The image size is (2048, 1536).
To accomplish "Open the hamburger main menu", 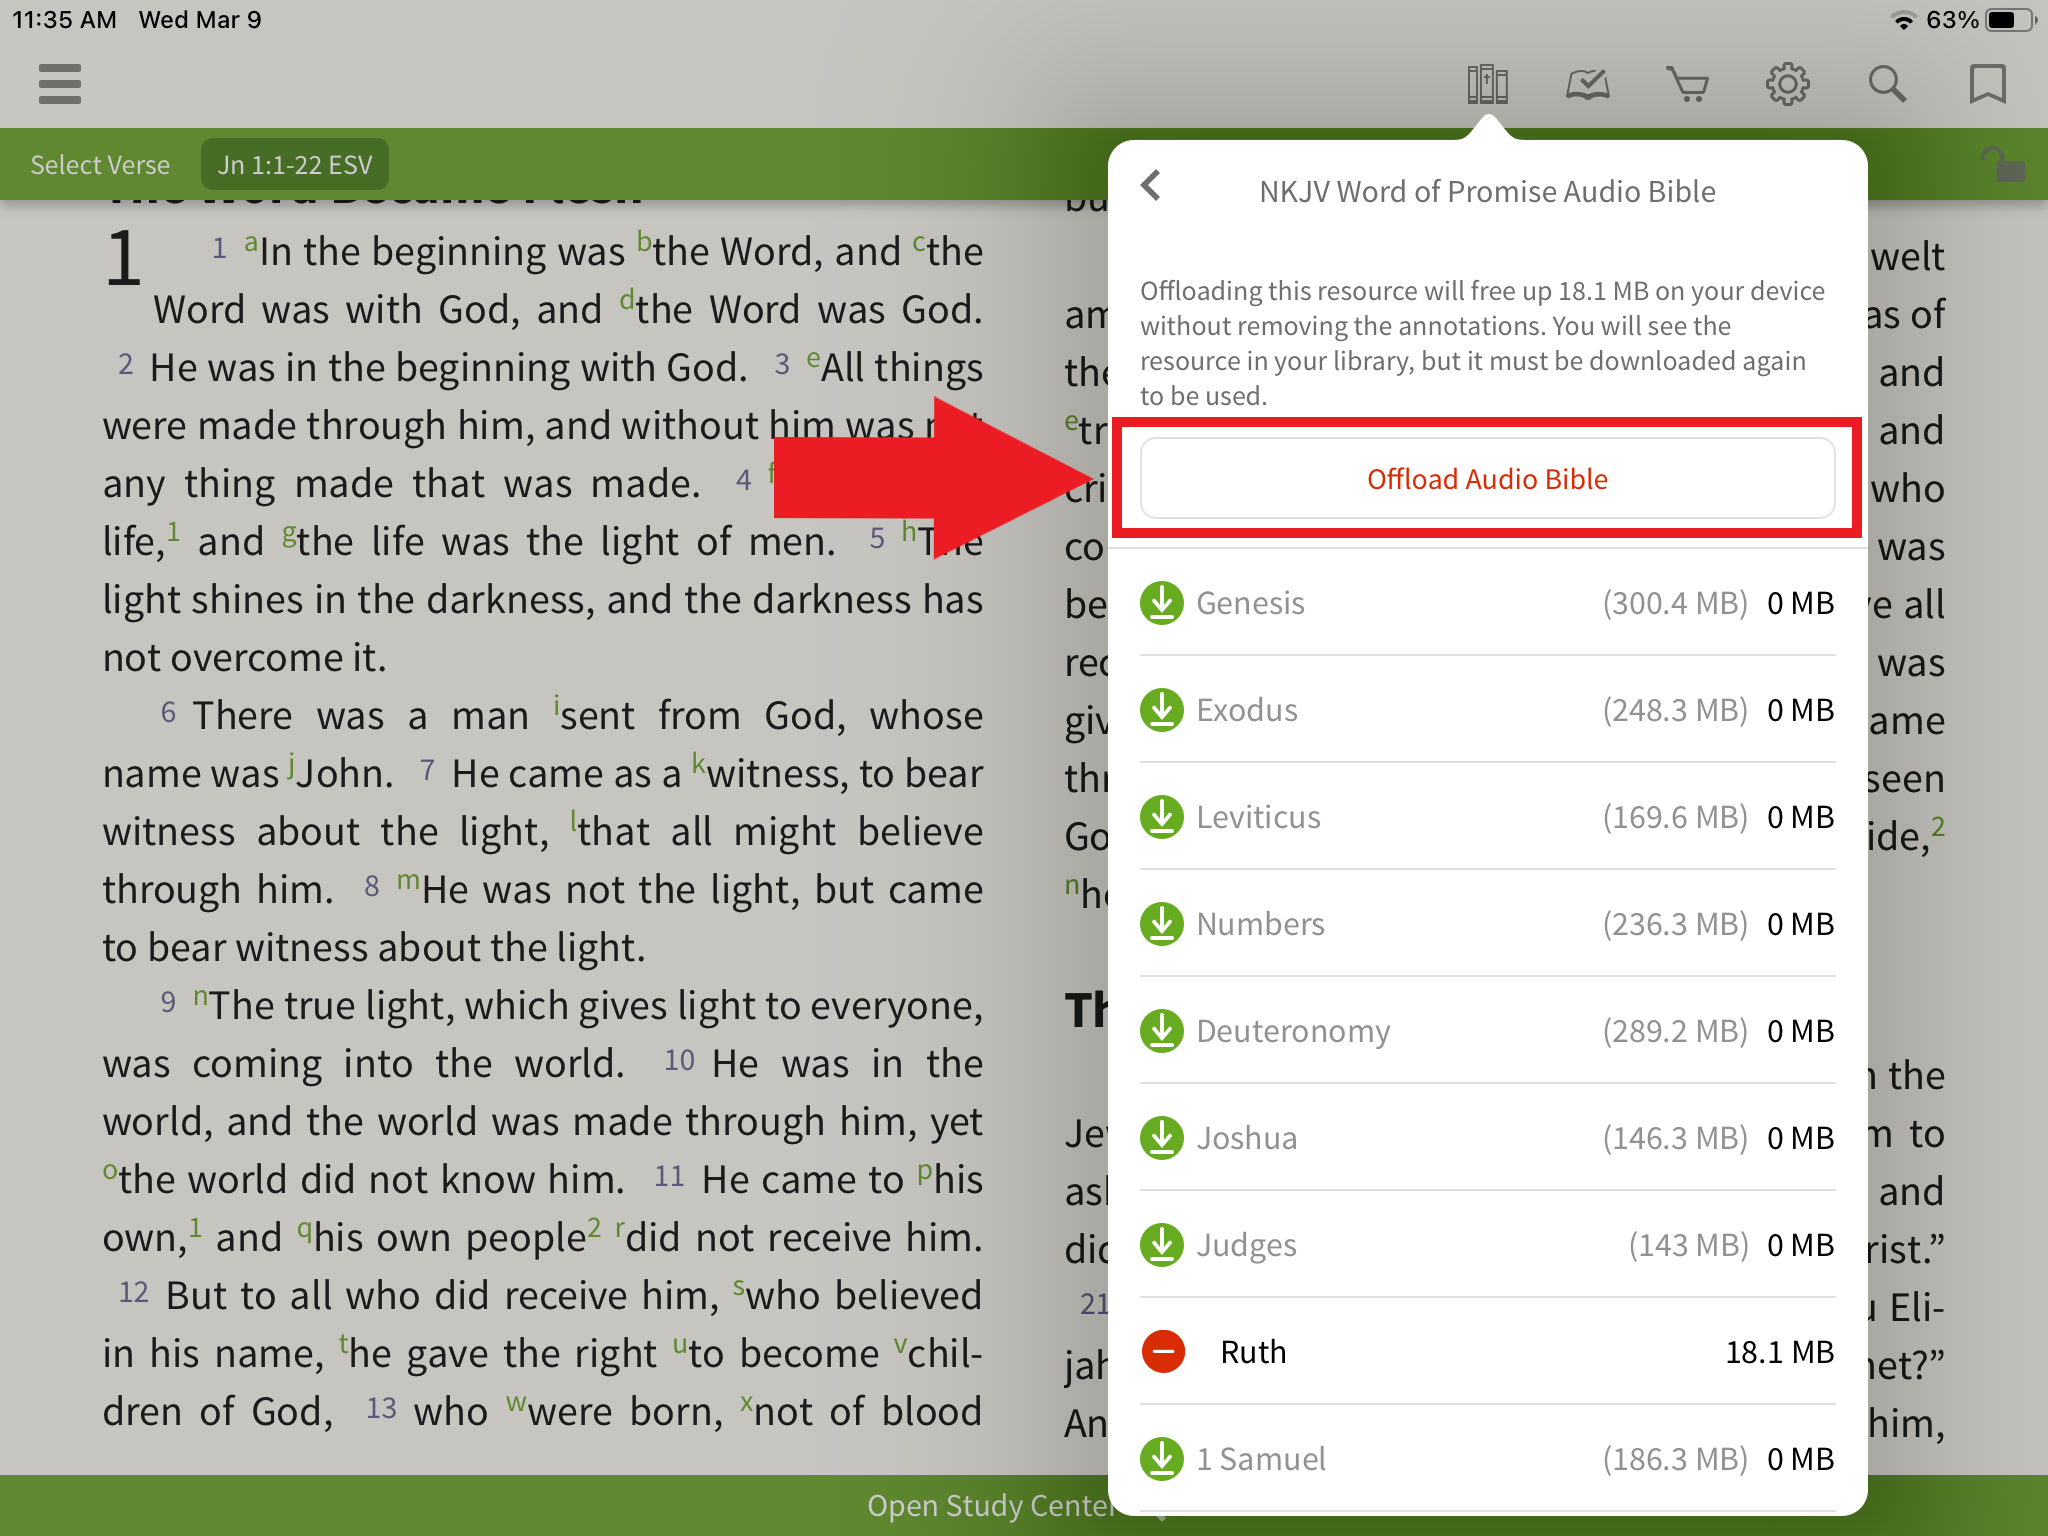I will tap(60, 84).
